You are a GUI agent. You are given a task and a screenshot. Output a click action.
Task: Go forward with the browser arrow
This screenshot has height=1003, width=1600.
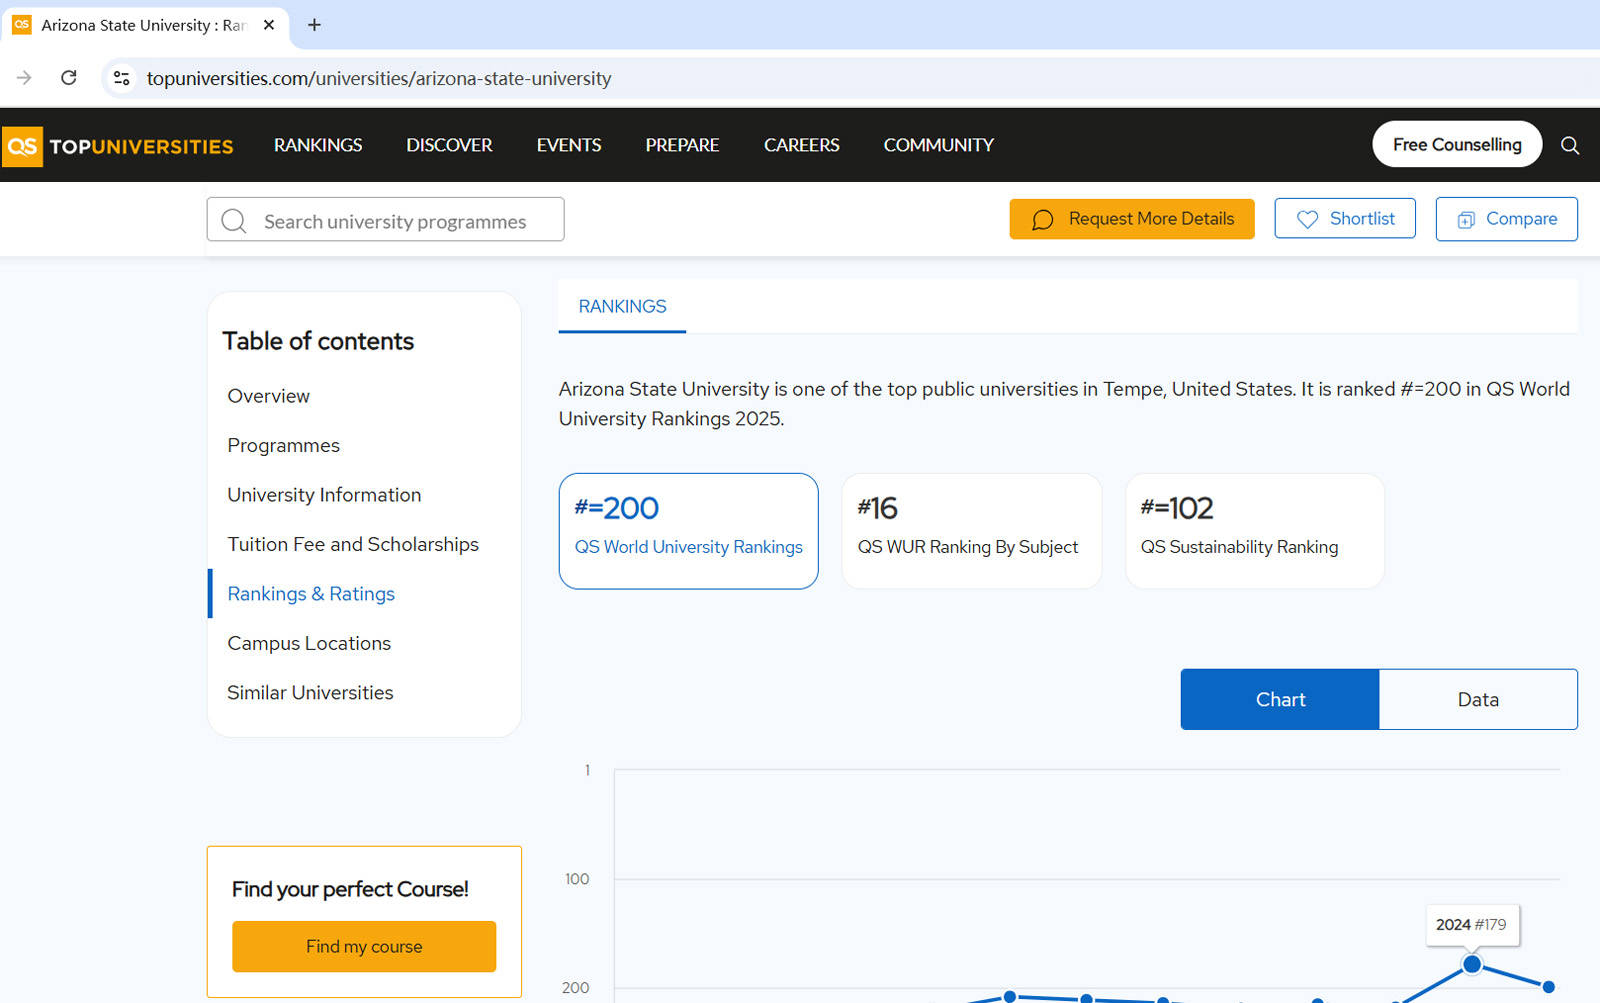coord(24,78)
